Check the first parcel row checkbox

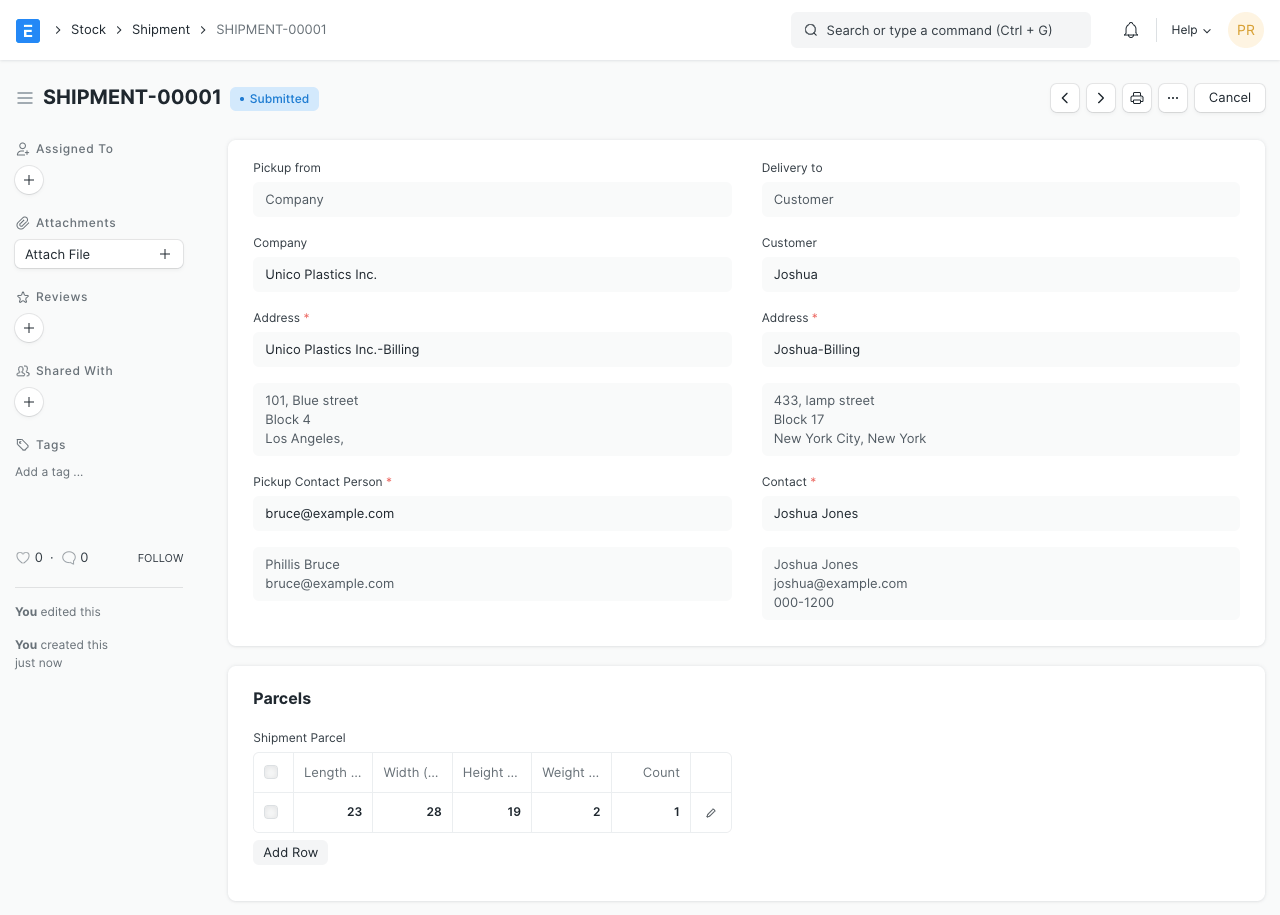point(271,812)
